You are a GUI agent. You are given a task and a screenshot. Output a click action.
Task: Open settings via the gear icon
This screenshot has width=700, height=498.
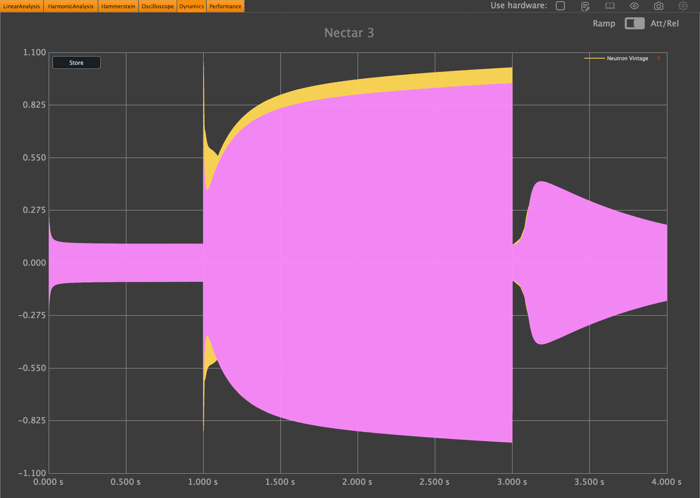(x=683, y=6)
